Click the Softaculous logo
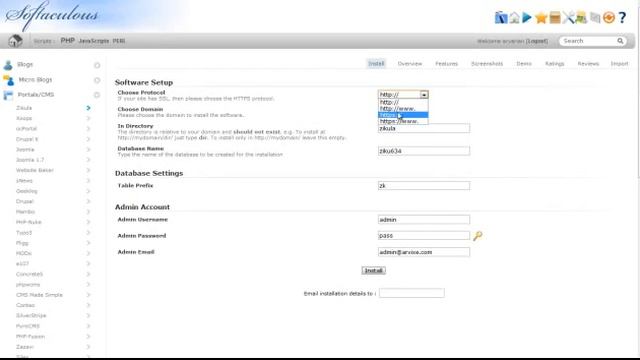The height and width of the screenshot is (360, 640). (x=52, y=16)
